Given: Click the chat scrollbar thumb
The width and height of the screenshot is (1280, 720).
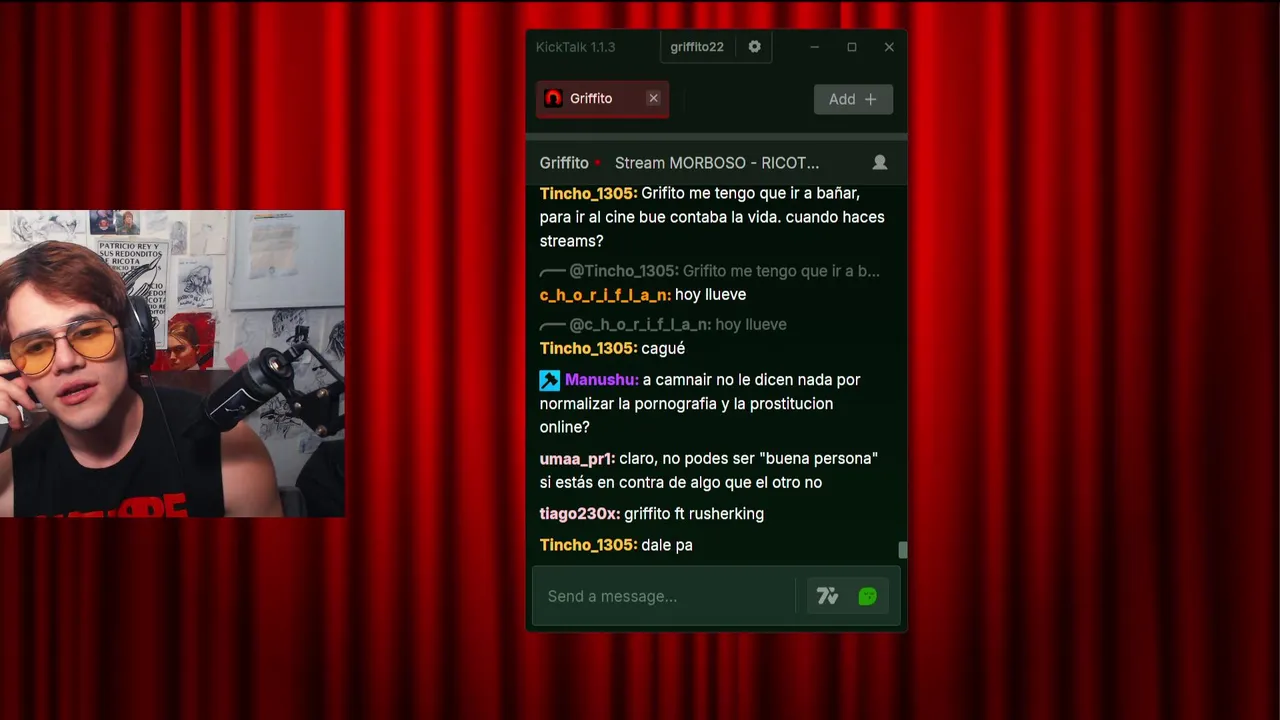Looking at the screenshot, I should (x=903, y=550).
